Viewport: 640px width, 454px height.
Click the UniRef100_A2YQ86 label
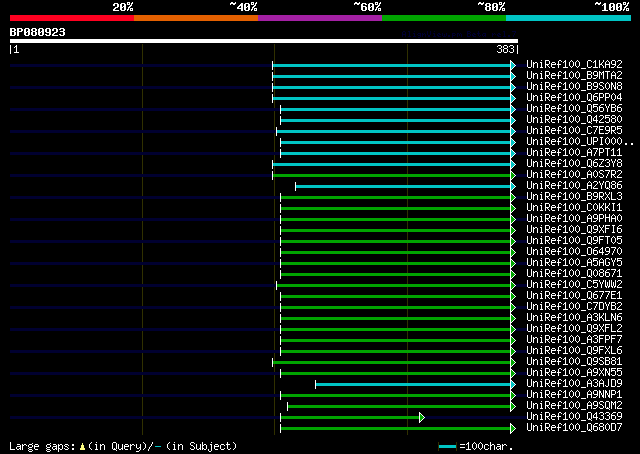(574, 186)
